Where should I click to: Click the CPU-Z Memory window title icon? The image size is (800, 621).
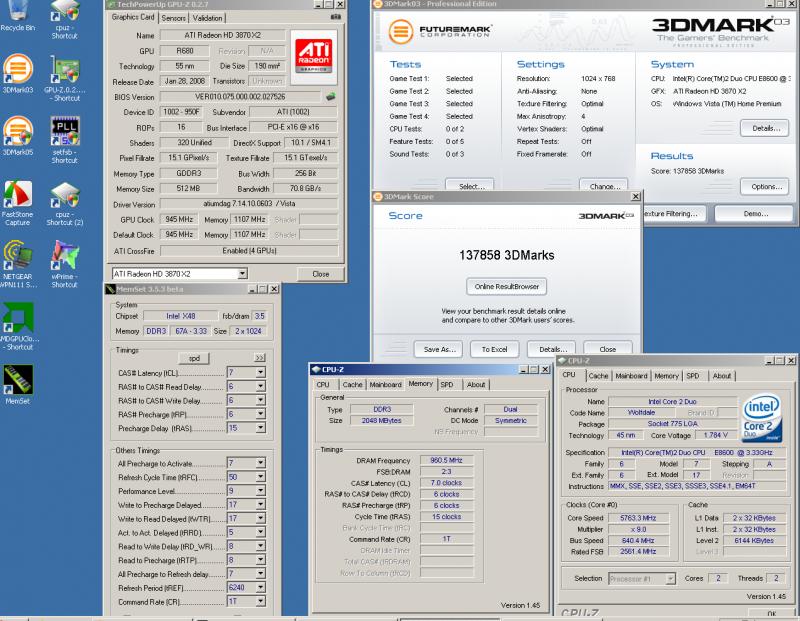(316, 369)
